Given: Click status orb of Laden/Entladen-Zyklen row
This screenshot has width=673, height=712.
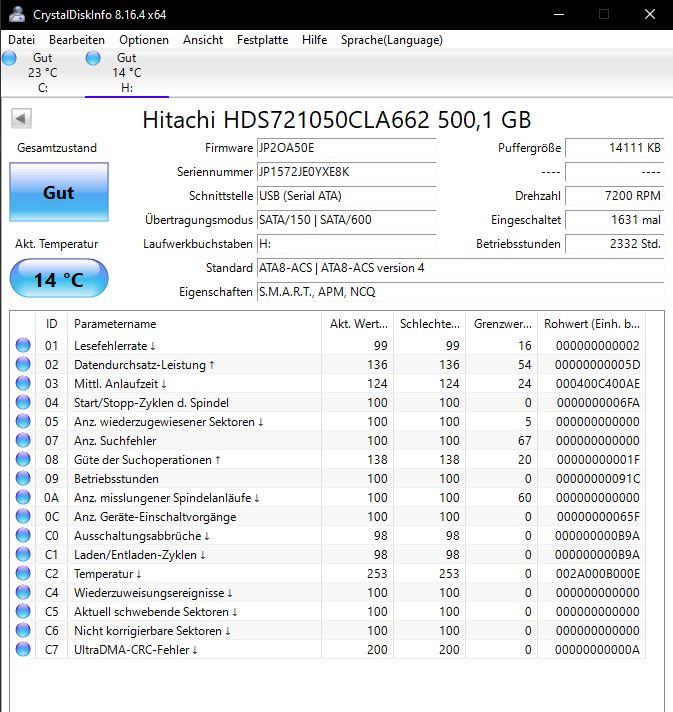Looking at the screenshot, I should point(23,555).
